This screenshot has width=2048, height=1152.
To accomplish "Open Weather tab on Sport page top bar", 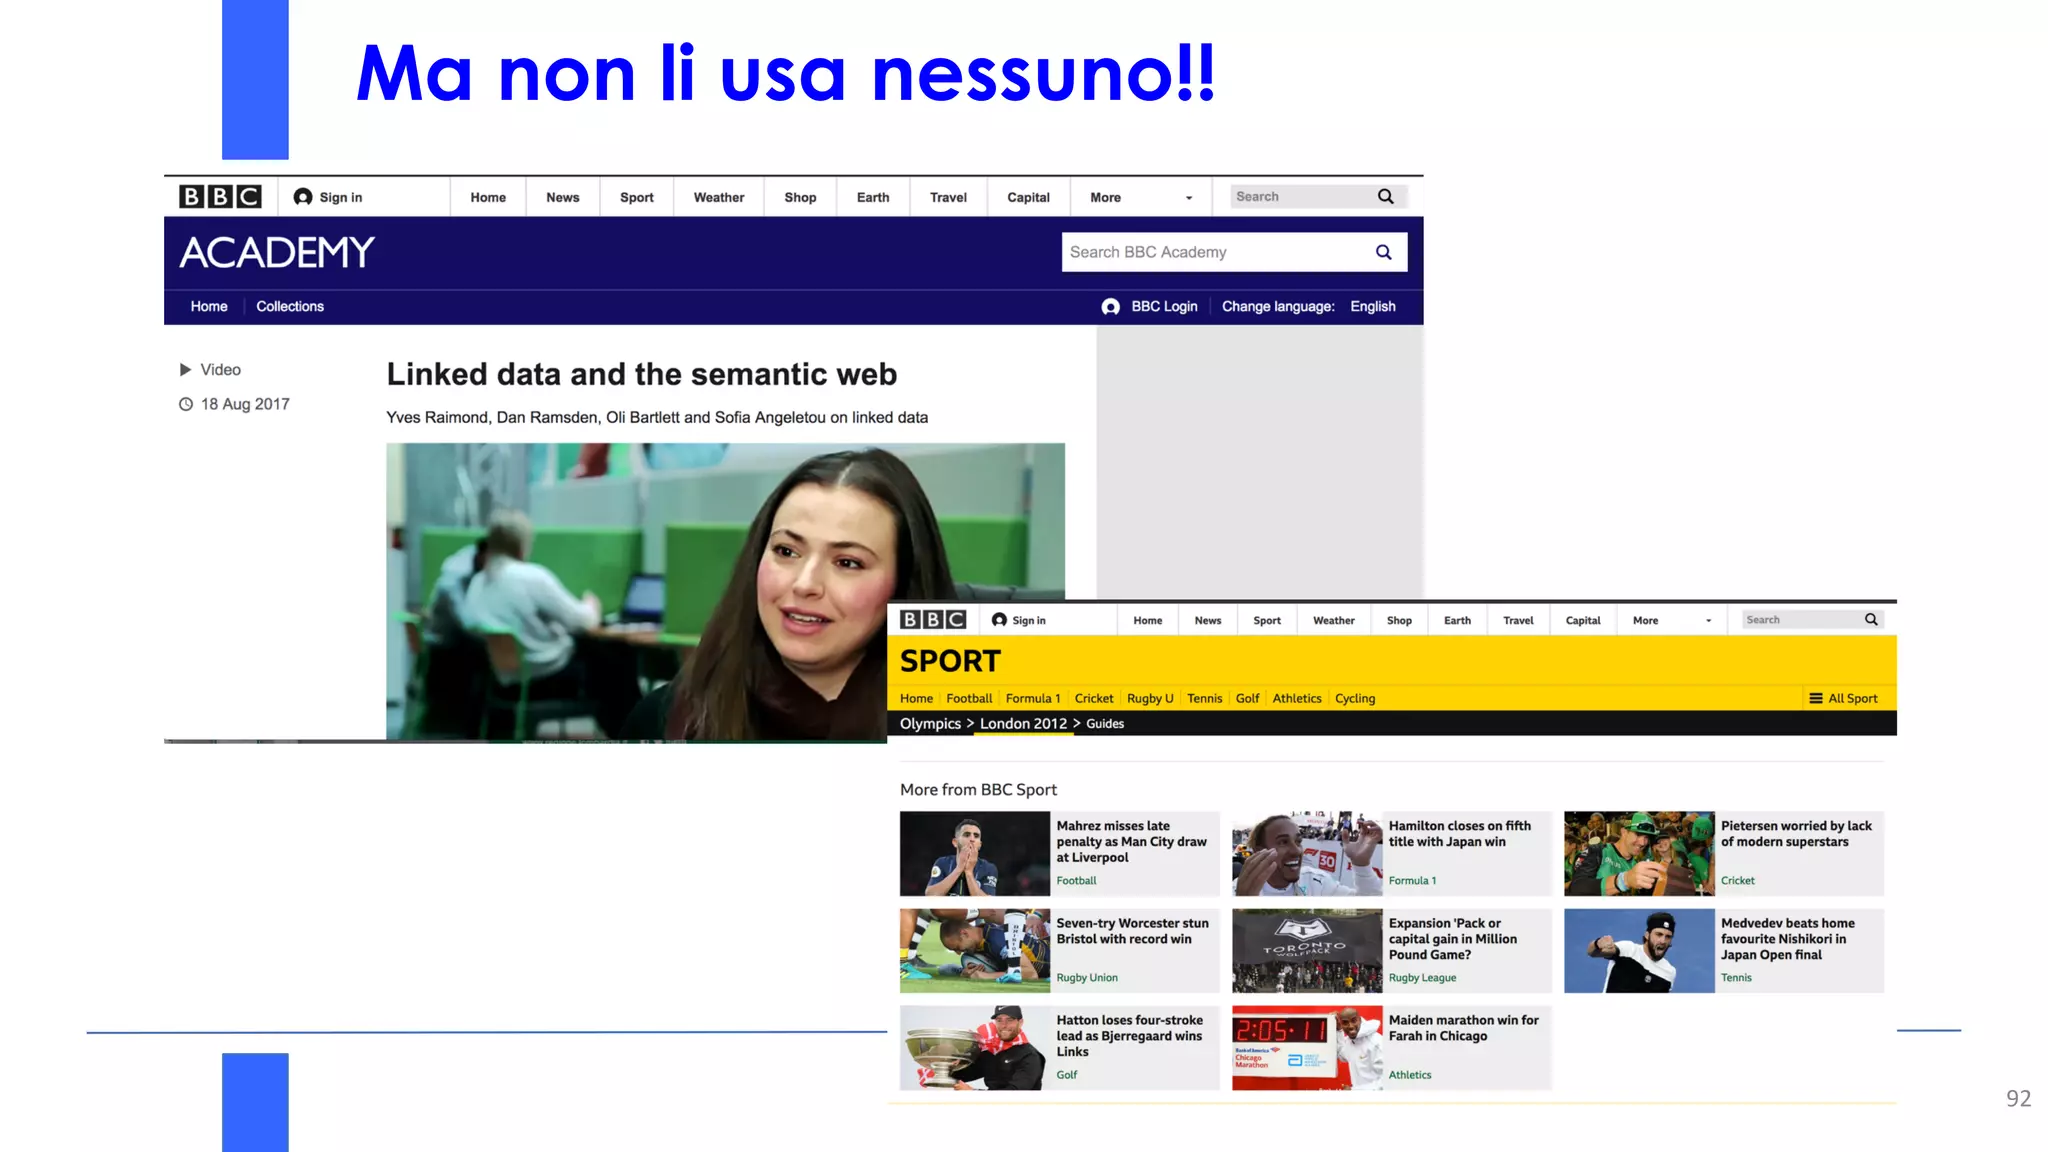I will (x=1334, y=620).
